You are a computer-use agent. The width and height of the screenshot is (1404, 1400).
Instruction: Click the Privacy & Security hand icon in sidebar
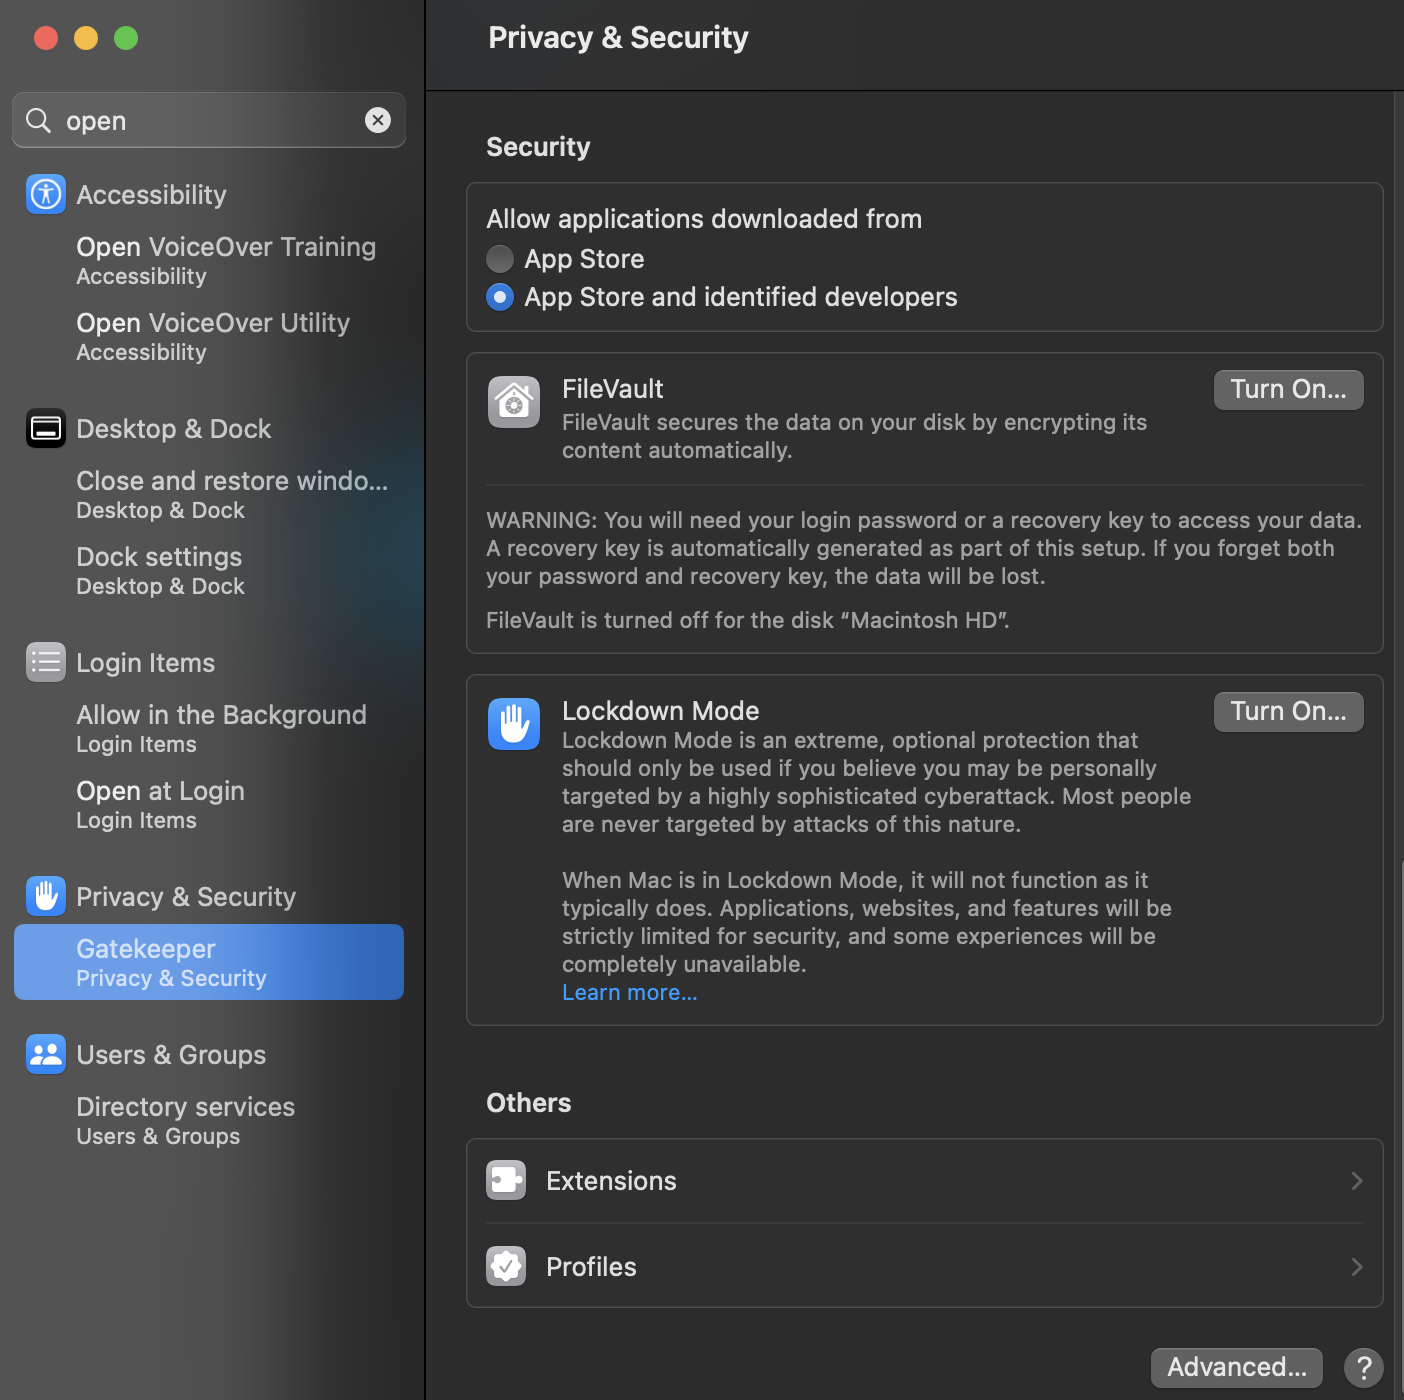(x=46, y=896)
